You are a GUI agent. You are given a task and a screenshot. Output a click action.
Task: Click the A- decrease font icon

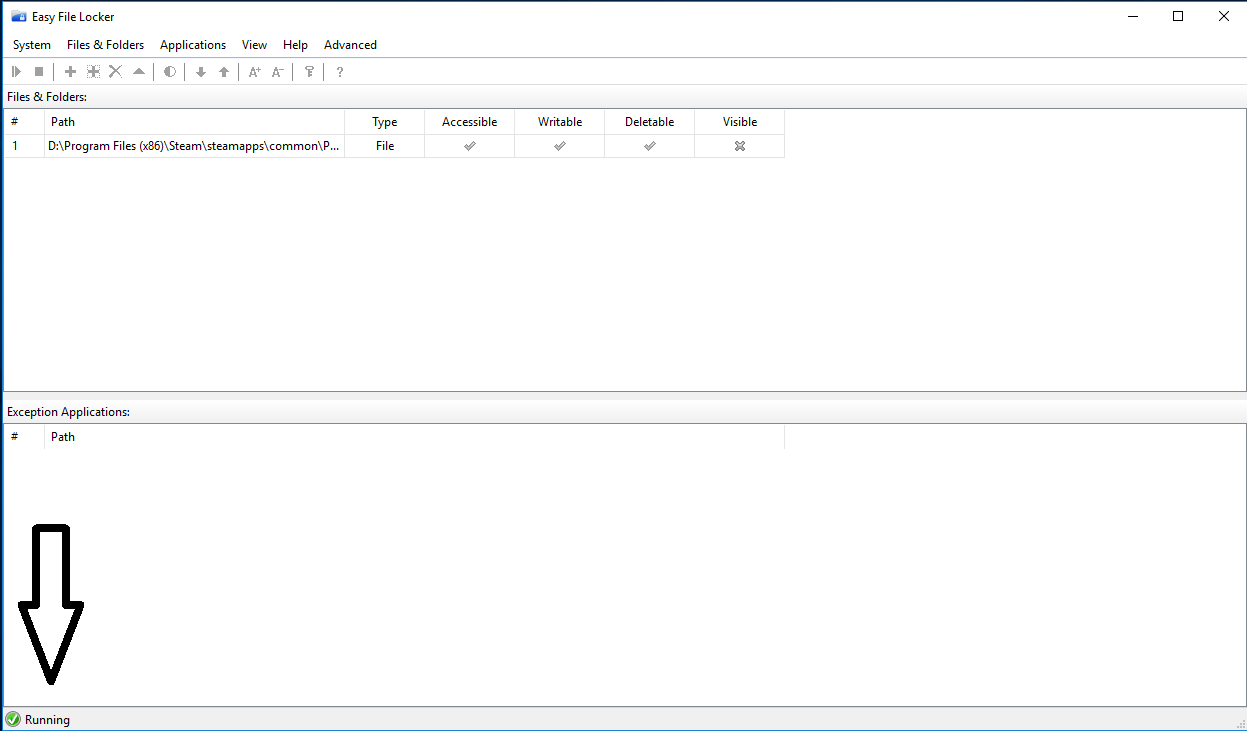pyautogui.click(x=278, y=72)
